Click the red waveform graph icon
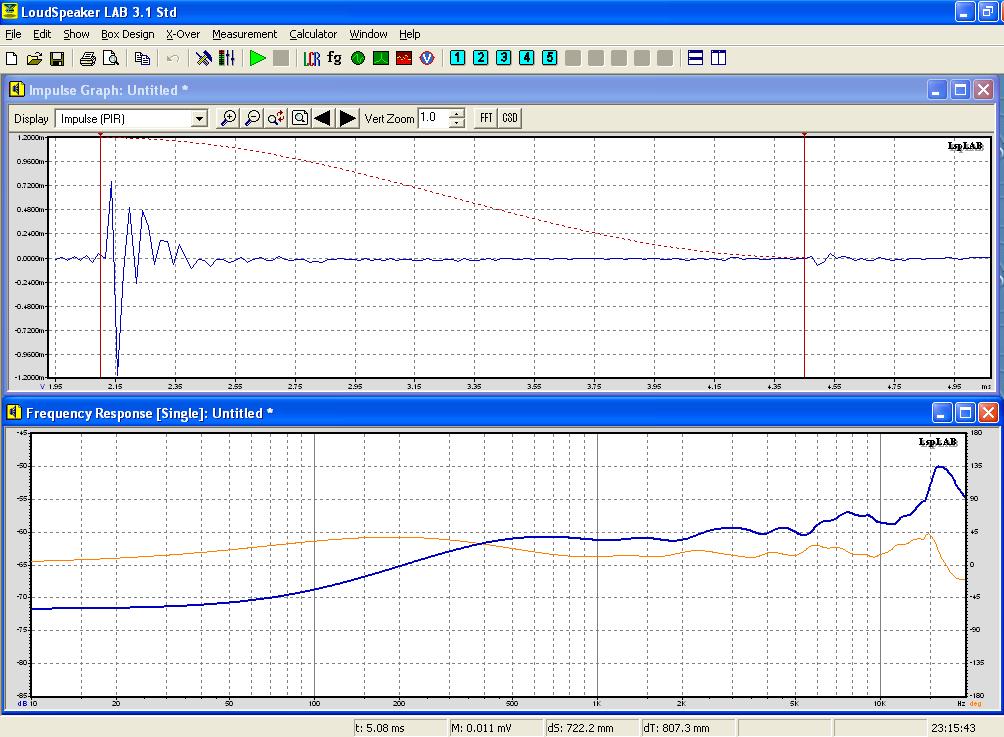This screenshot has width=1004, height=737. (x=404, y=58)
